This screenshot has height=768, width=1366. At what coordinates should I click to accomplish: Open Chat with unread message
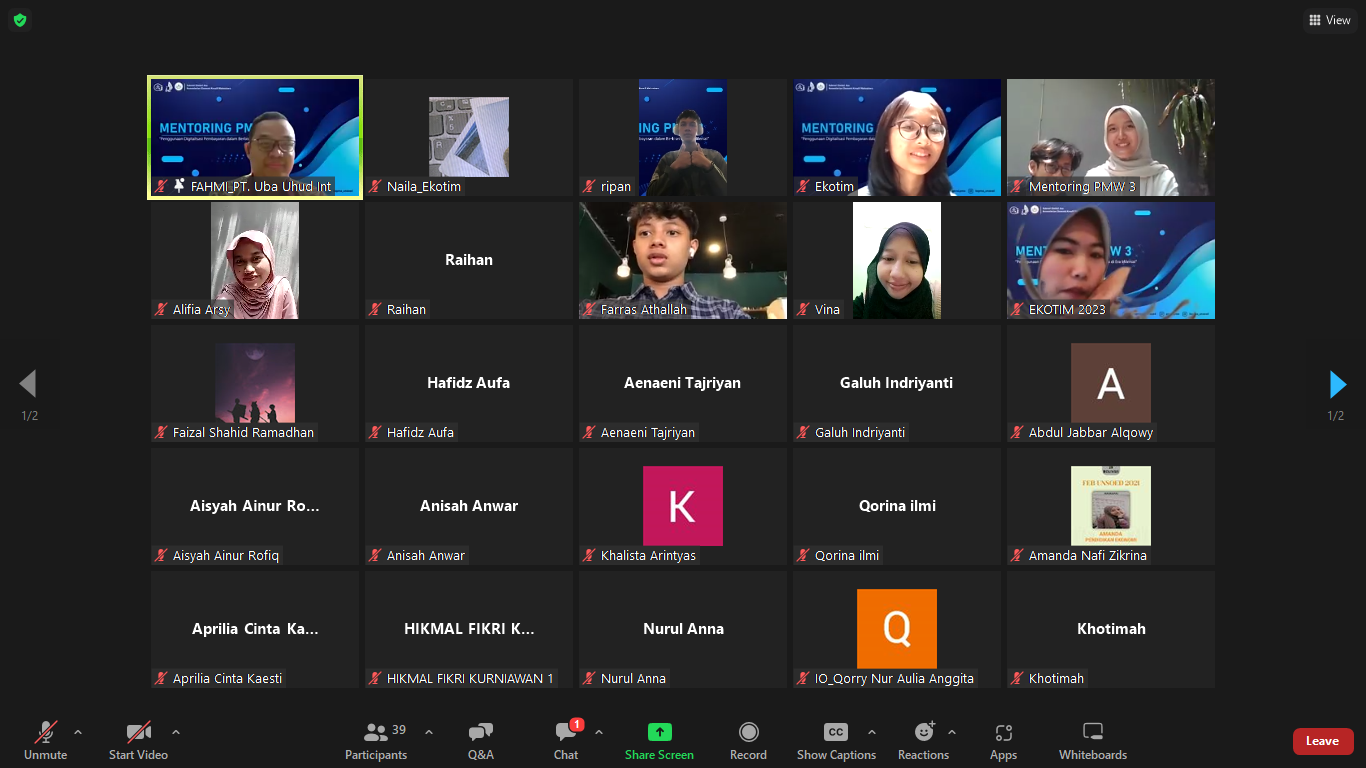566,733
